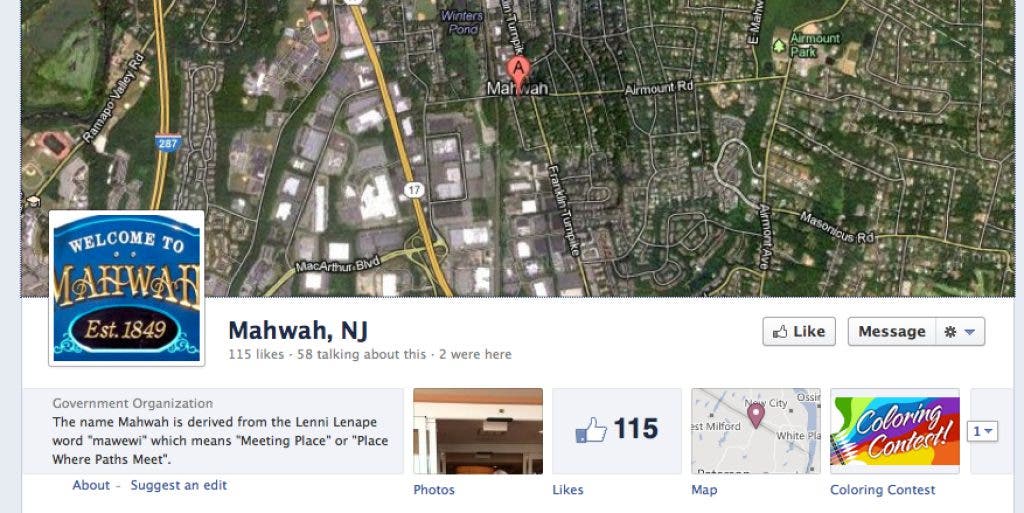Viewport: 1024px width, 513px height.
Task: Click the purple pin on Map tile
Action: [x=756, y=415]
